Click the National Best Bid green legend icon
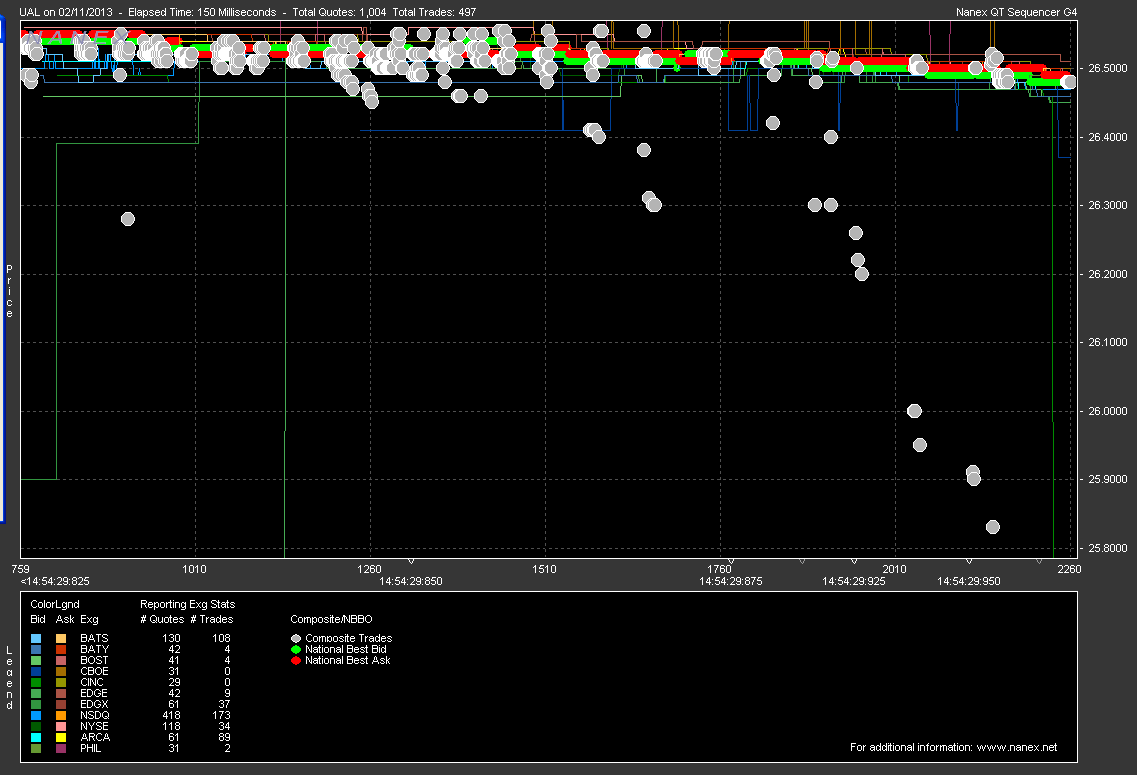 tap(296, 650)
